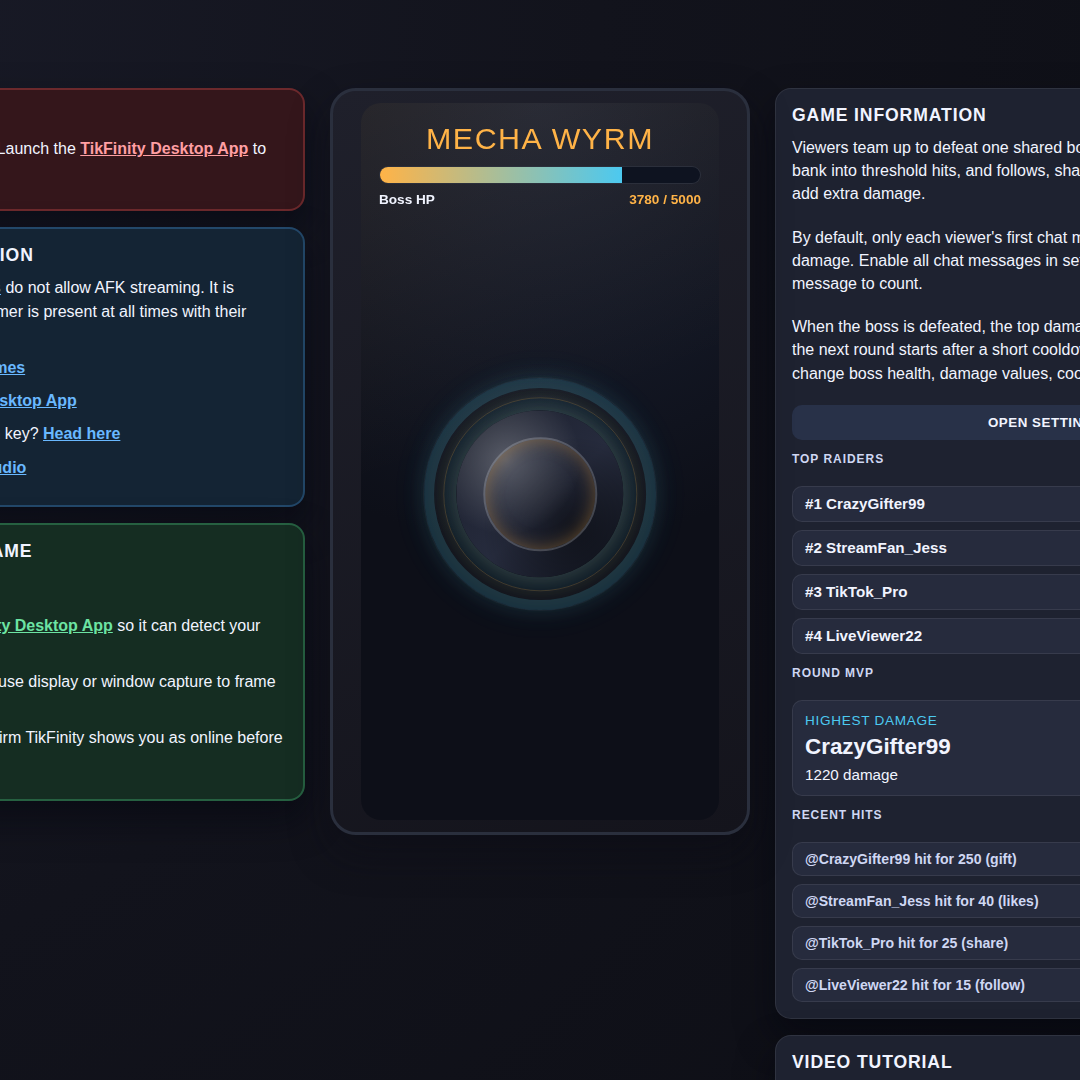Viewport: 1080px width, 1080px height.
Task: Click the LiveViewer22 follow hit entry
Action: point(936,985)
